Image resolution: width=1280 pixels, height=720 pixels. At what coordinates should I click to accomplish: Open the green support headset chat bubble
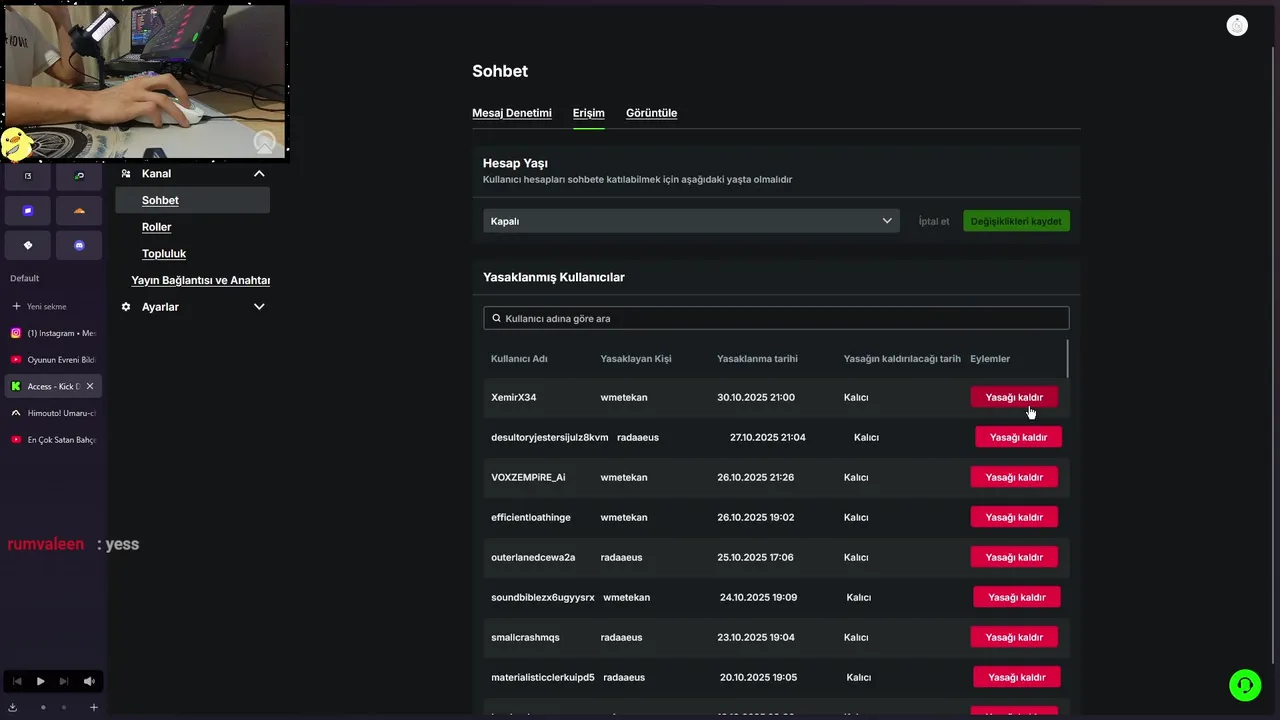coord(1245,685)
